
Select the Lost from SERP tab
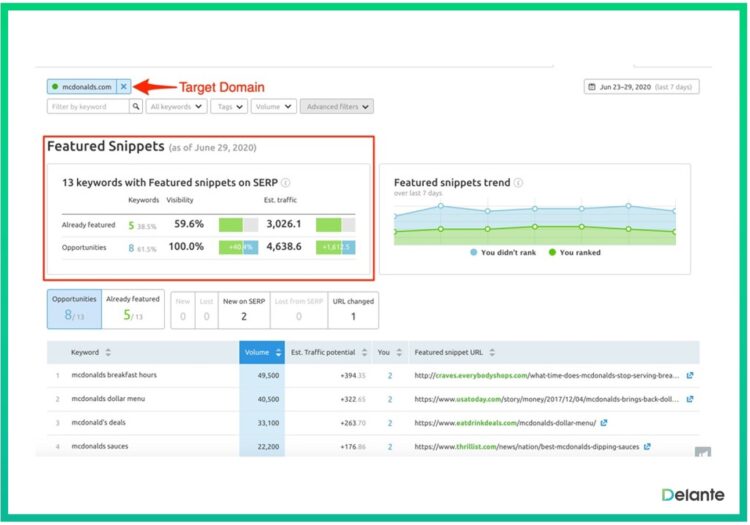tap(299, 310)
